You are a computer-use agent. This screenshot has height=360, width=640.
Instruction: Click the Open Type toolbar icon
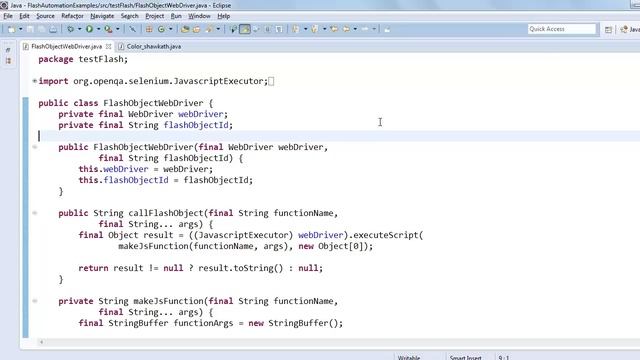click(185, 29)
